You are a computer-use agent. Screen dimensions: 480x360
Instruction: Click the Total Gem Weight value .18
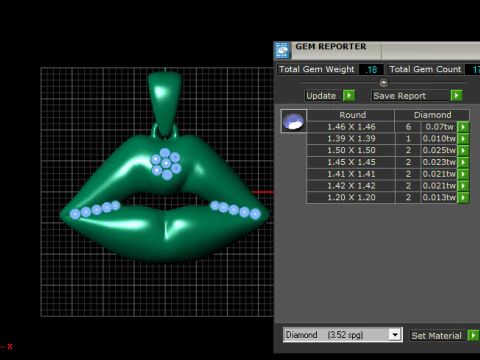coord(371,69)
